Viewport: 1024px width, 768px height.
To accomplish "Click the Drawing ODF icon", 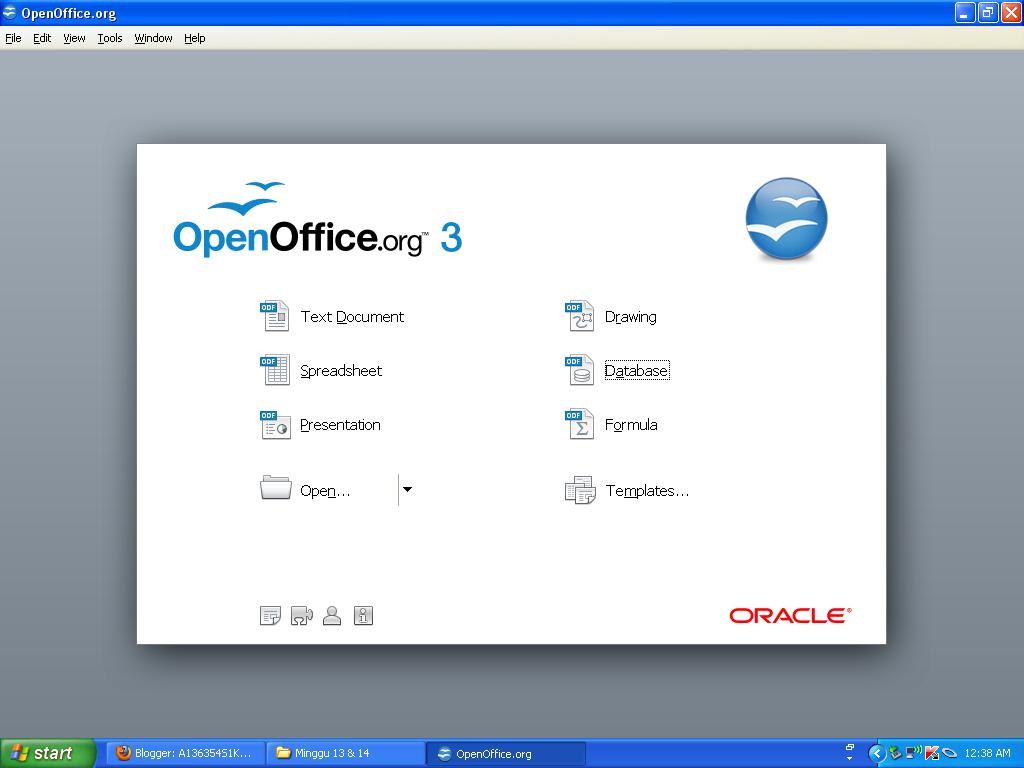I will coord(579,316).
